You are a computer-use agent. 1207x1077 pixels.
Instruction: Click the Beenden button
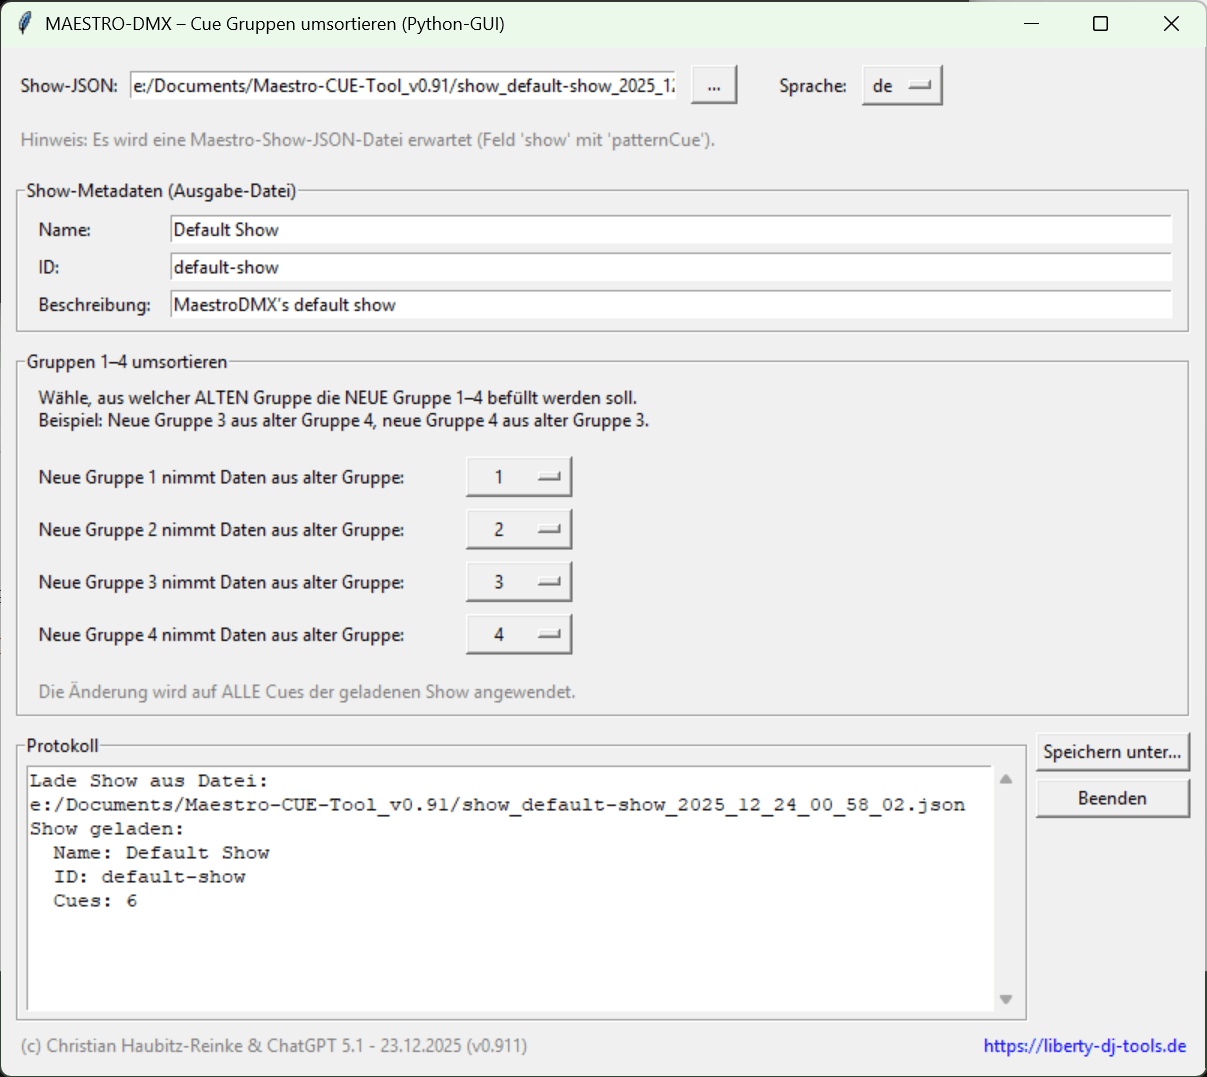(x=1112, y=798)
